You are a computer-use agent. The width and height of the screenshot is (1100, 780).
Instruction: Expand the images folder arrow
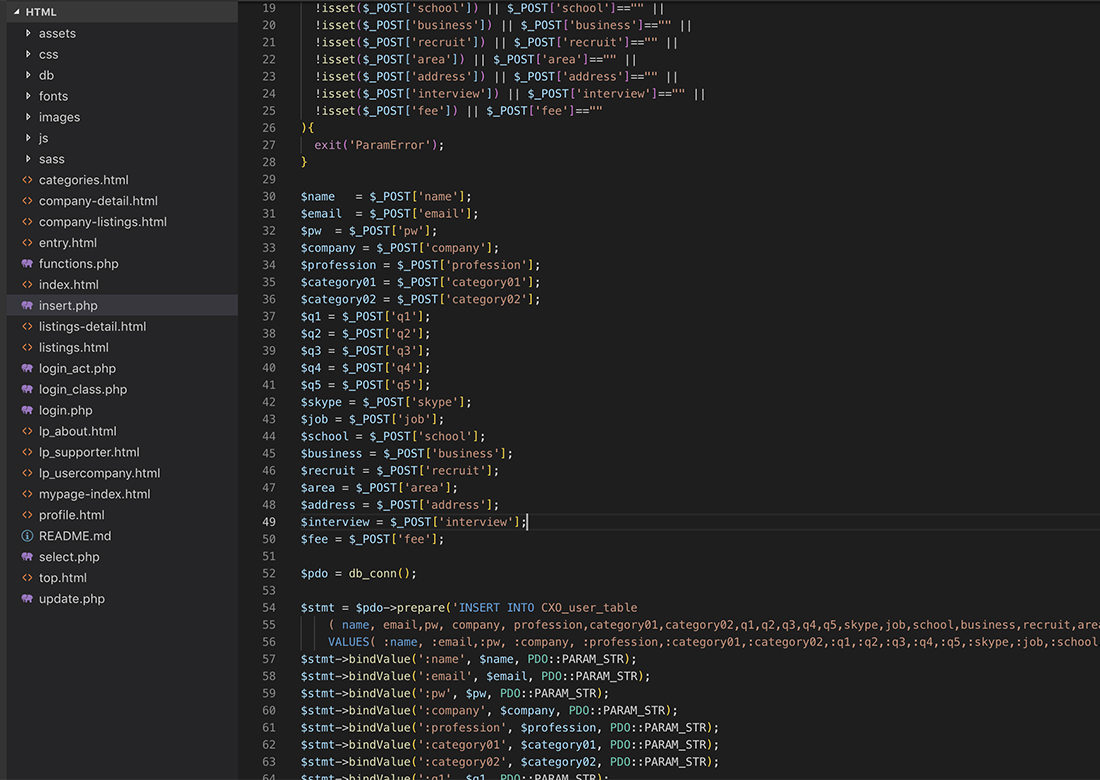(x=28, y=117)
